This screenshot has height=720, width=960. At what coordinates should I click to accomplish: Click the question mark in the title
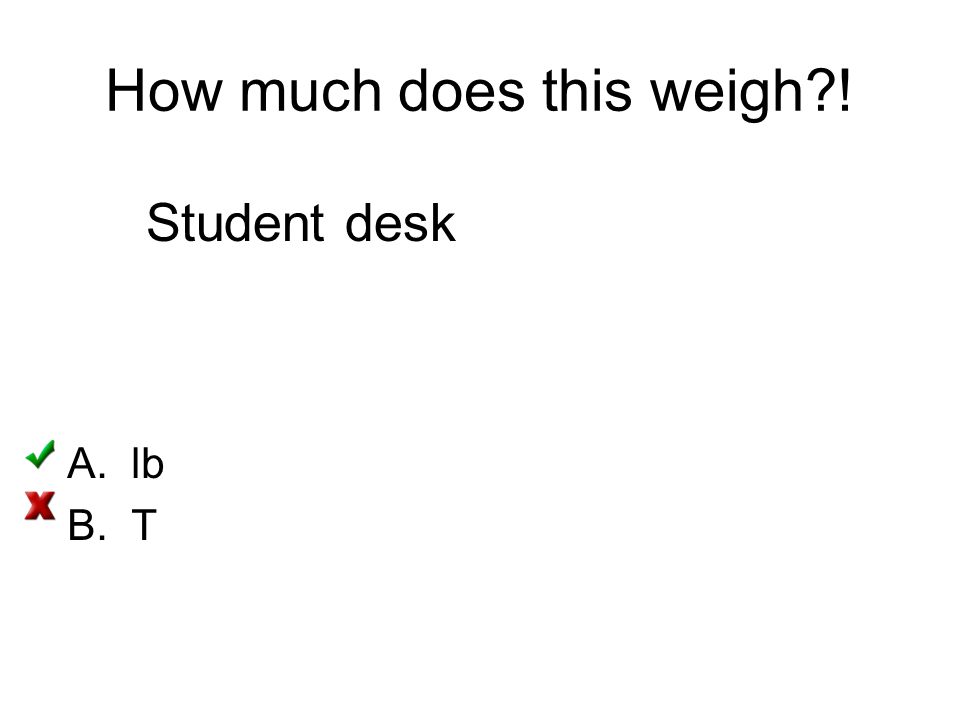pos(818,89)
